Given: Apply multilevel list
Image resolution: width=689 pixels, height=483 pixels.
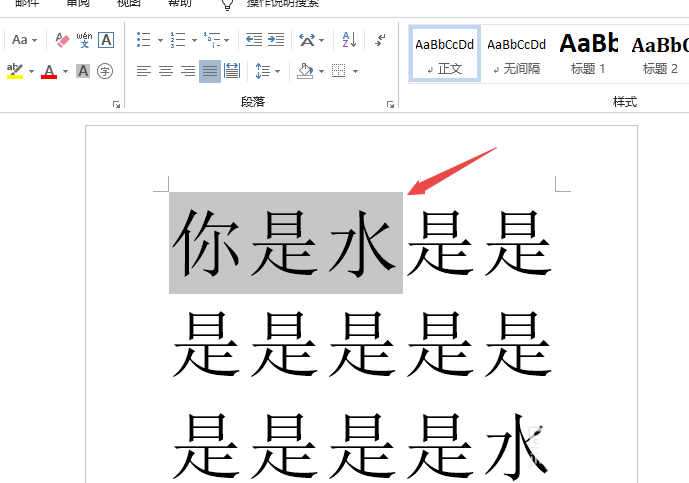Looking at the screenshot, I should (x=212, y=40).
